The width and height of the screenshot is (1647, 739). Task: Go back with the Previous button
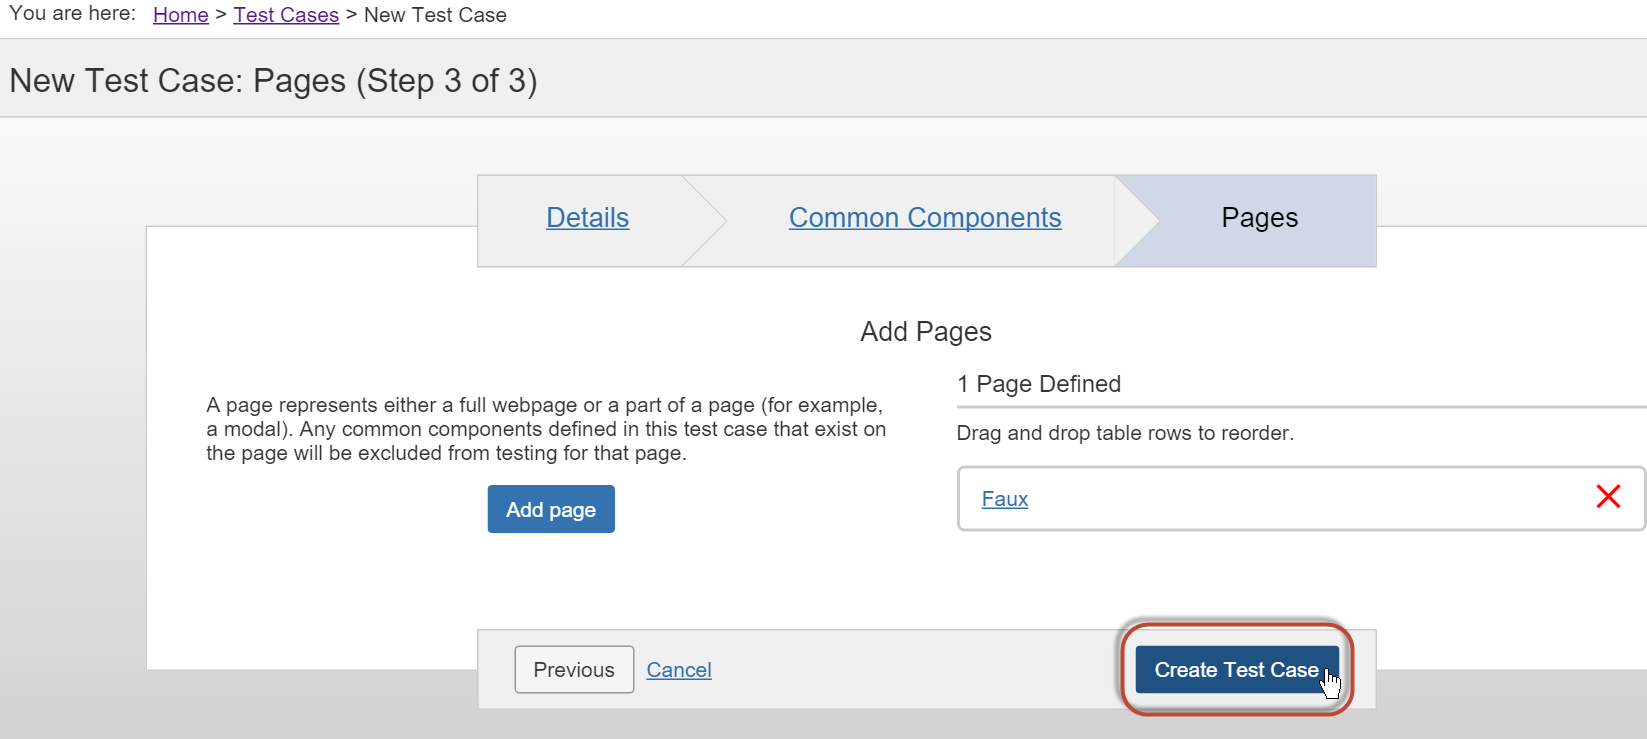coord(574,670)
